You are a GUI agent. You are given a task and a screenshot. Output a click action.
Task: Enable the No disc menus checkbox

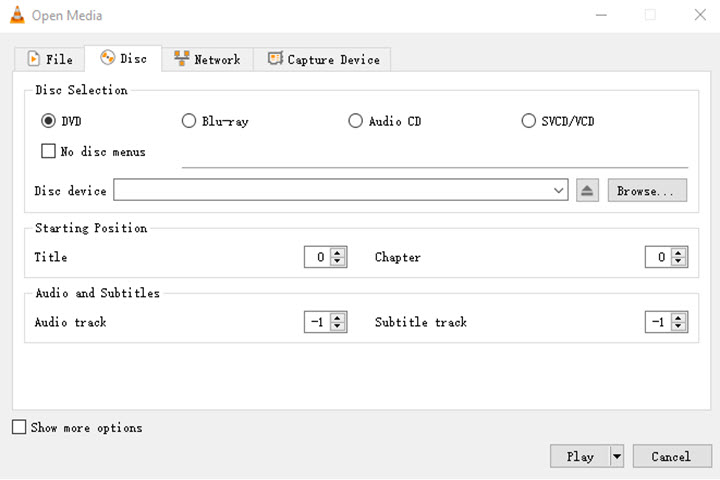[48, 152]
